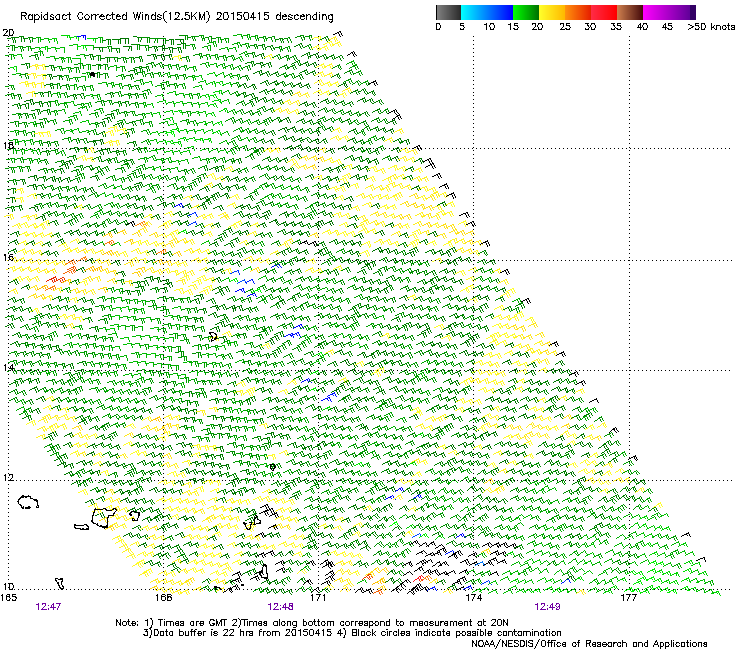
Task: Click the largest island outline near 12N
Action: point(103,517)
